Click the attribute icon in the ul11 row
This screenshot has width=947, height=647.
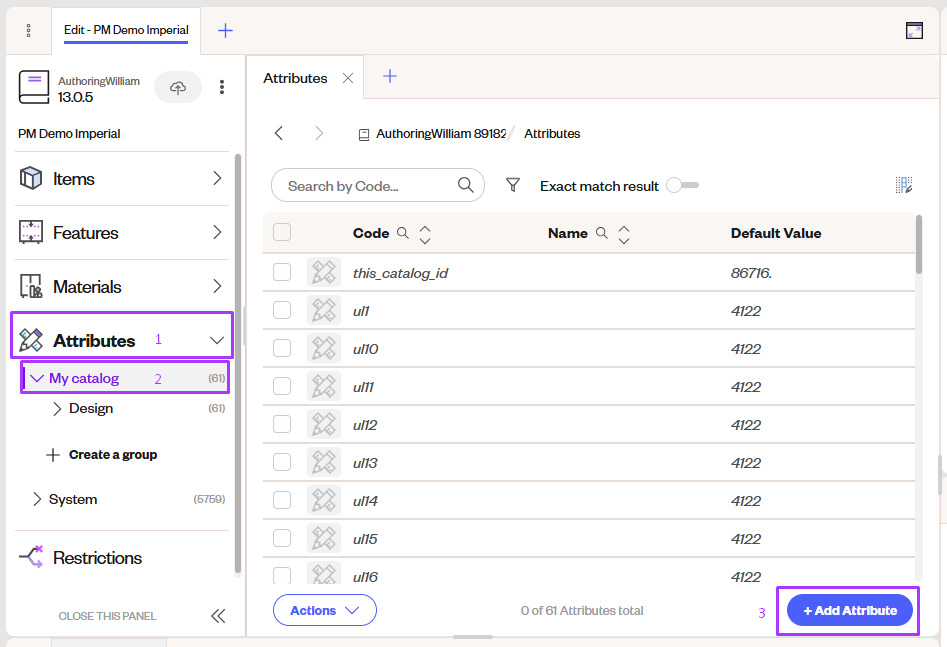[x=324, y=387]
